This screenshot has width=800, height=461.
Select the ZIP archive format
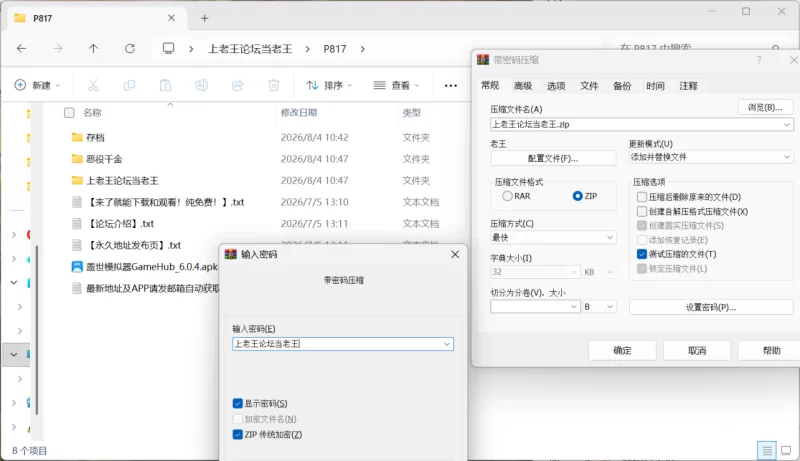pos(578,196)
